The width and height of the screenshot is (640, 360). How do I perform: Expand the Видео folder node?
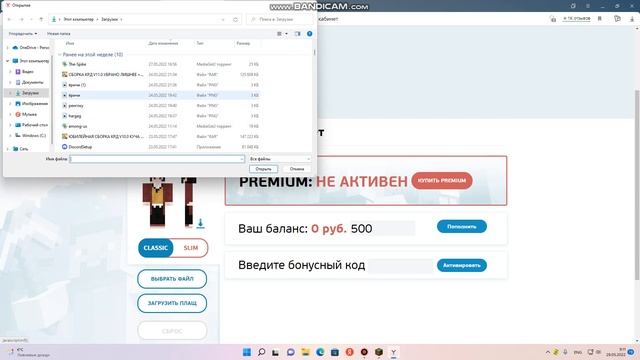click(11, 71)
